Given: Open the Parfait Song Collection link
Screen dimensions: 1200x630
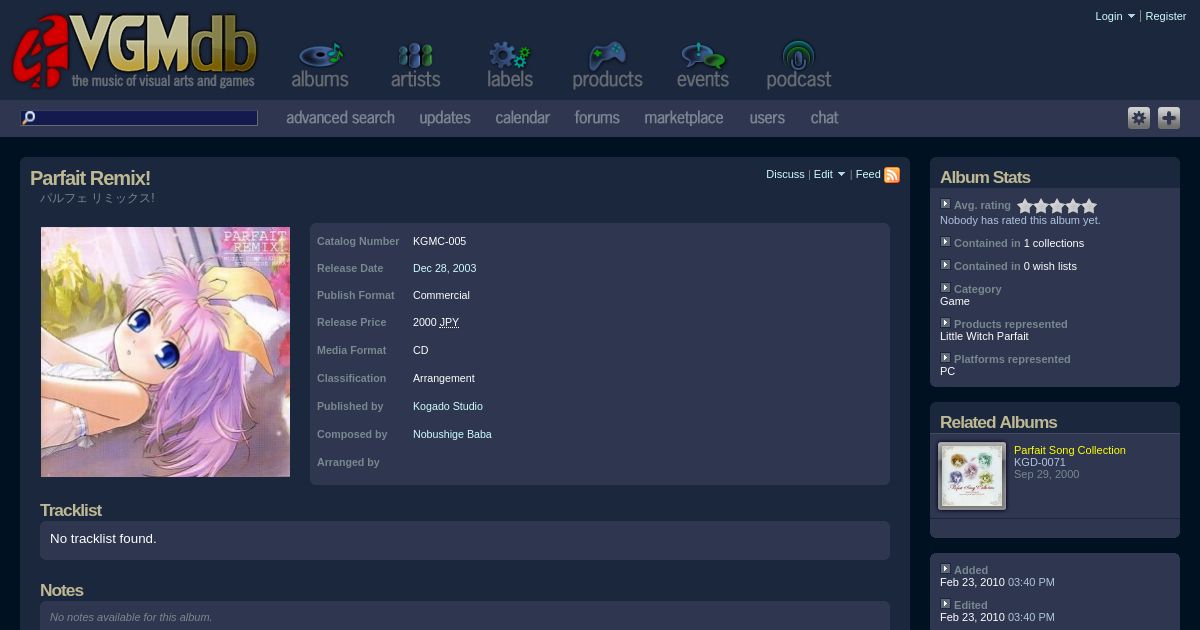Looking at the screenshot, I should (x=1069, y=450).
